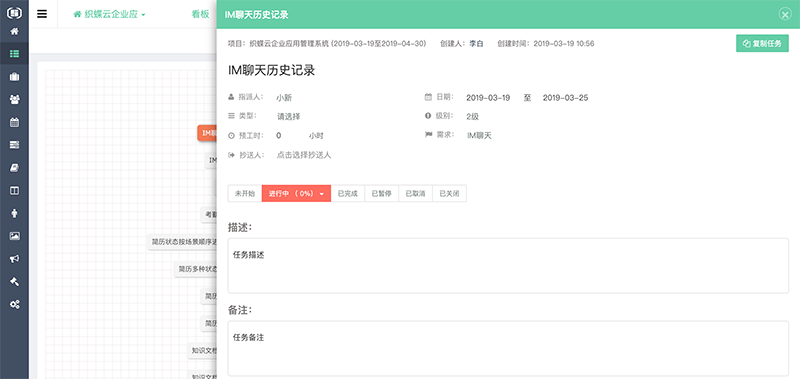
Task: Set task status to 已关闭
Action: click(449, 194)
